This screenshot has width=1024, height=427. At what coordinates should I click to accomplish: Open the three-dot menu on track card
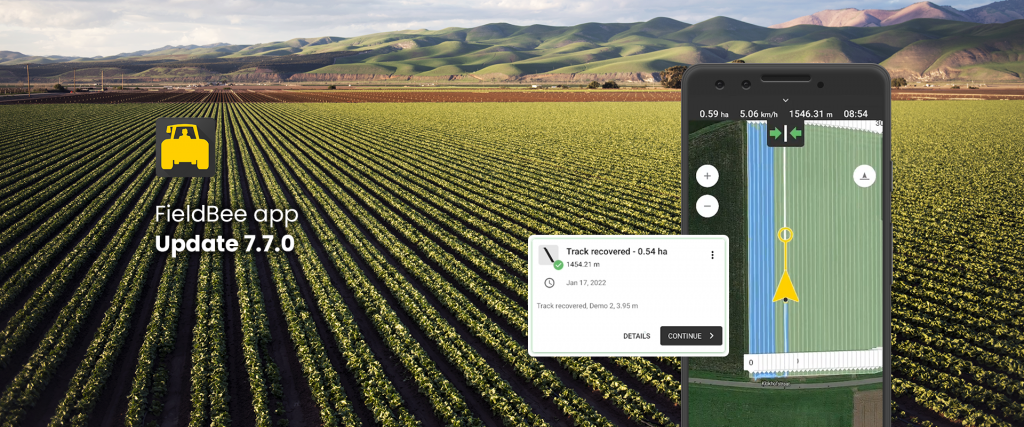click(712, 255)
